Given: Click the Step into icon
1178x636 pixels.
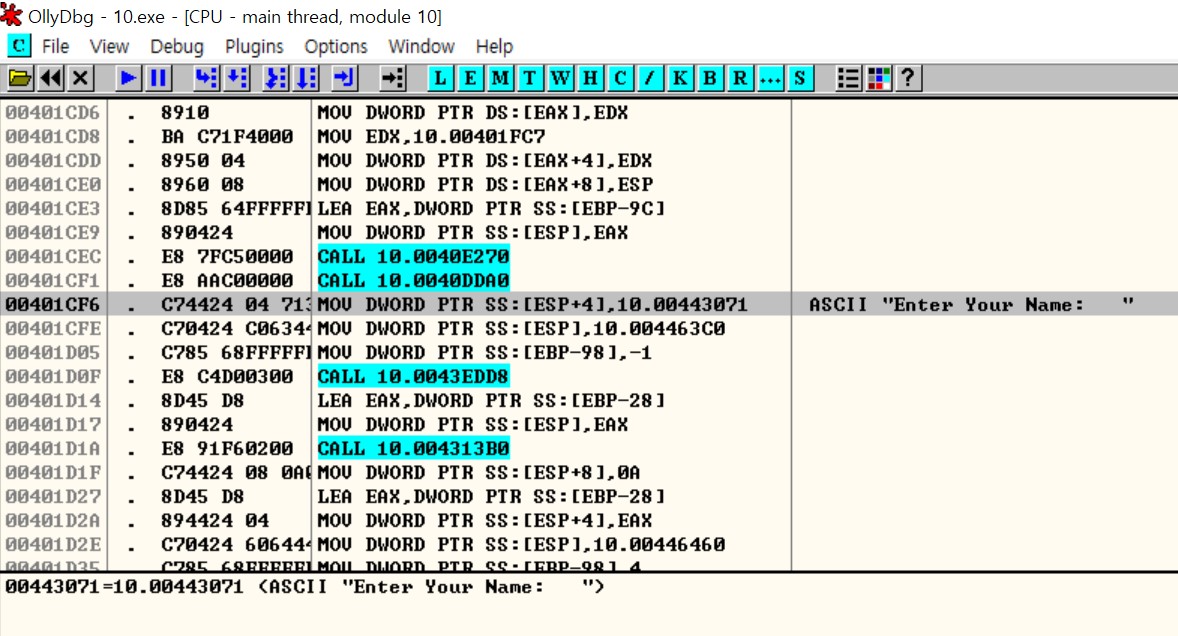Looking at the screenshot, I should [x=206, y=78].
